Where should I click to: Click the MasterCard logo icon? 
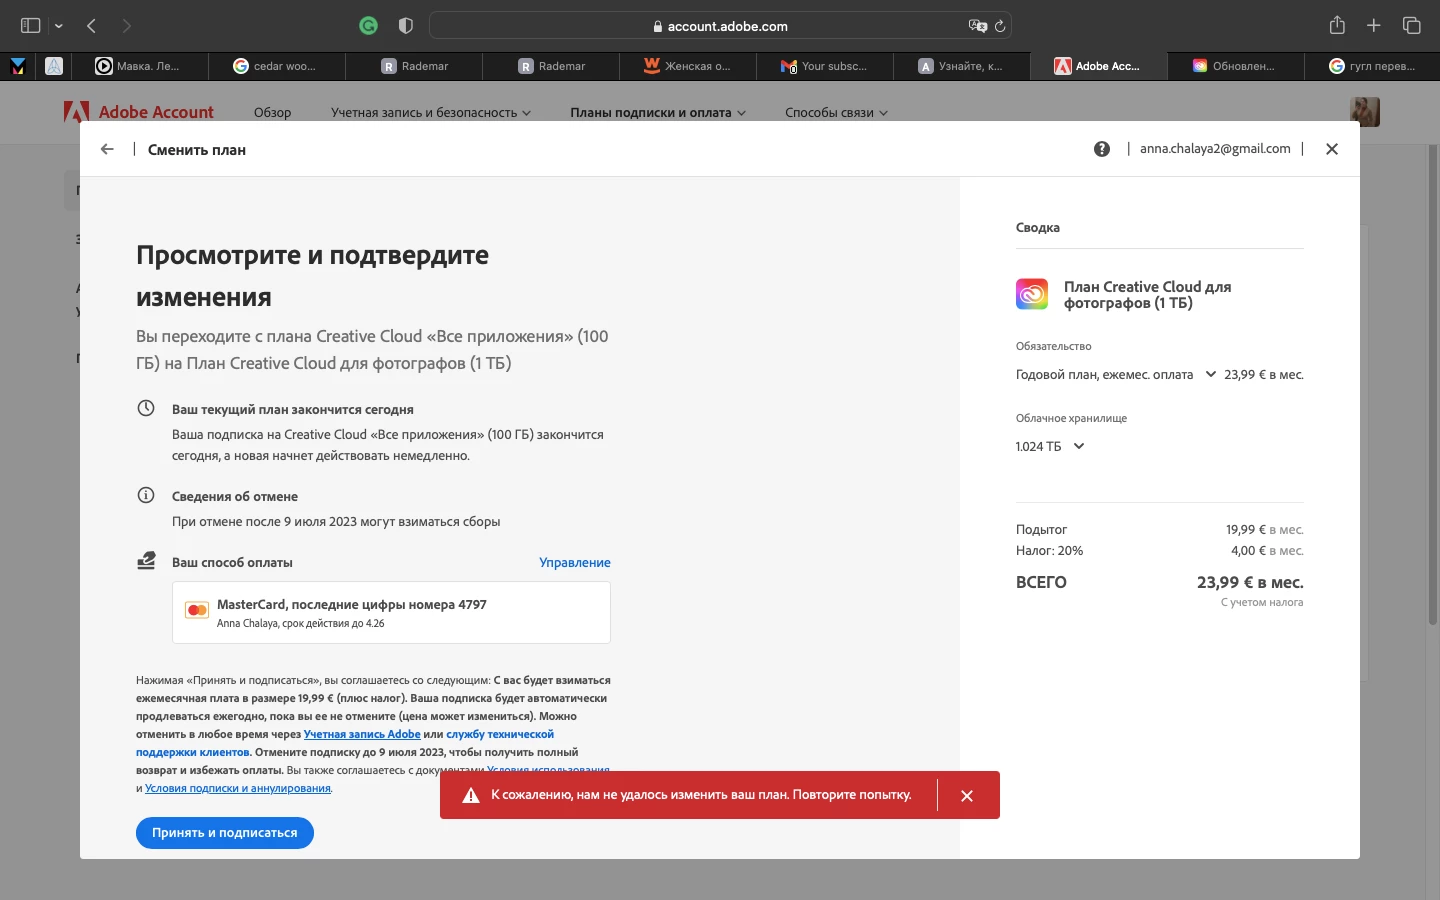click(x=197, y=610)
